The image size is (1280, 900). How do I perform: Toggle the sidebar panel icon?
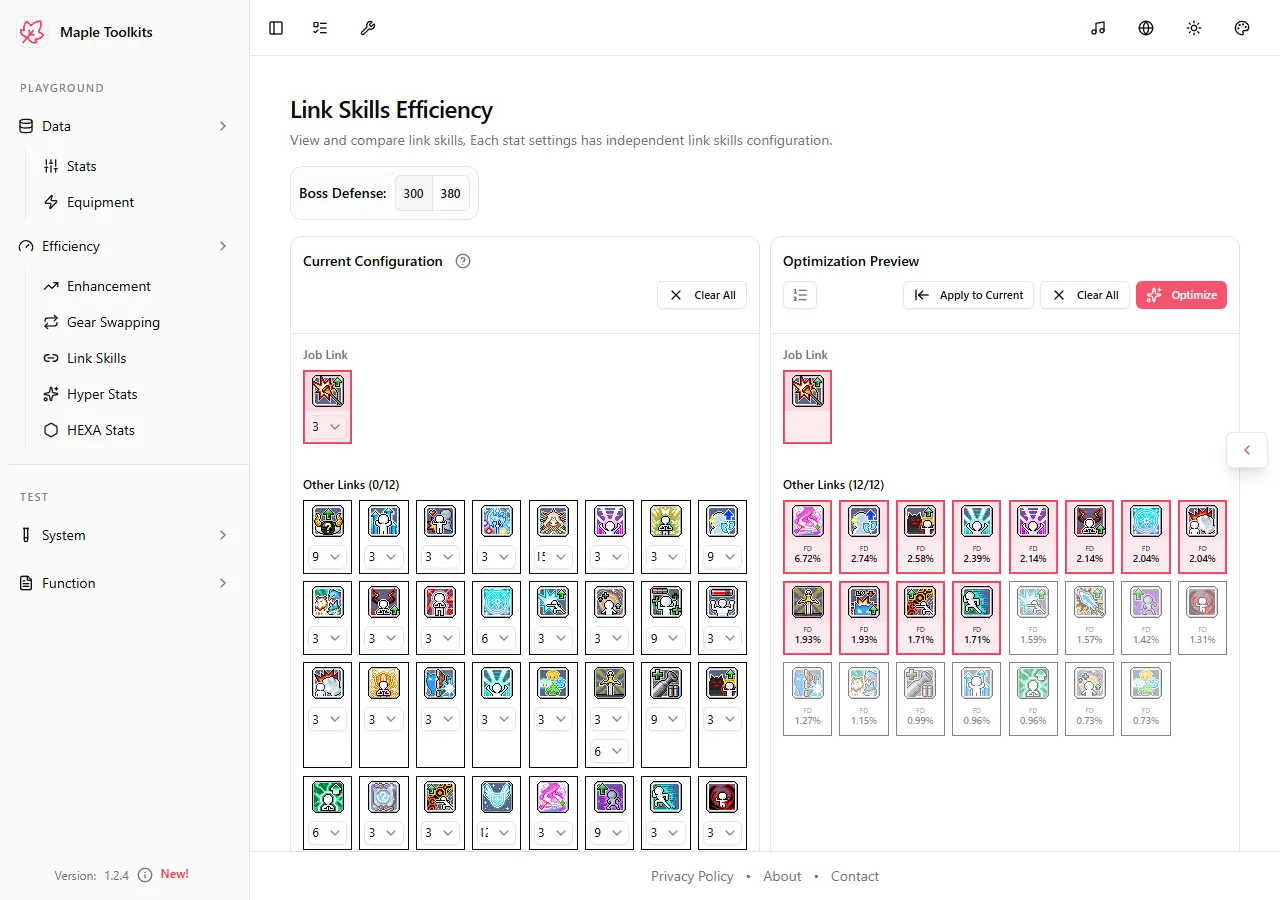pyautogui.click(x=276, y=28)
